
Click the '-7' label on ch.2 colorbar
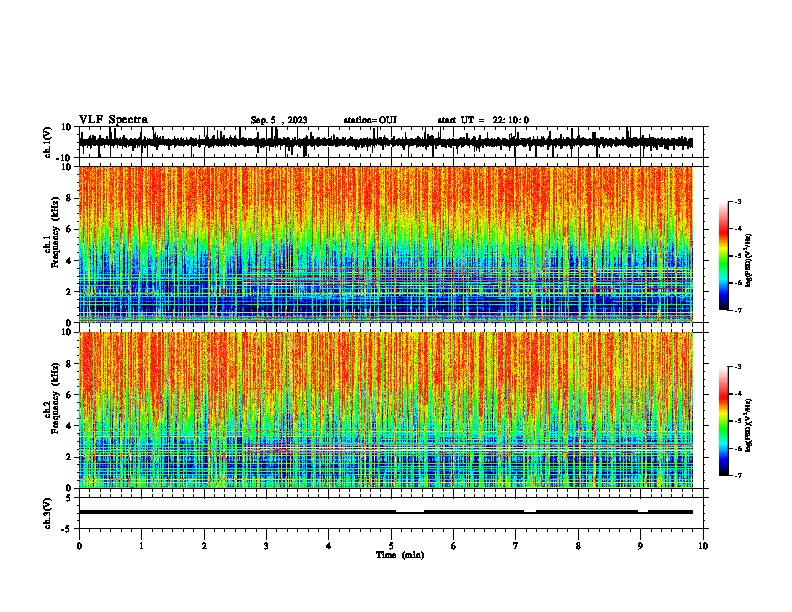(737, 475)
